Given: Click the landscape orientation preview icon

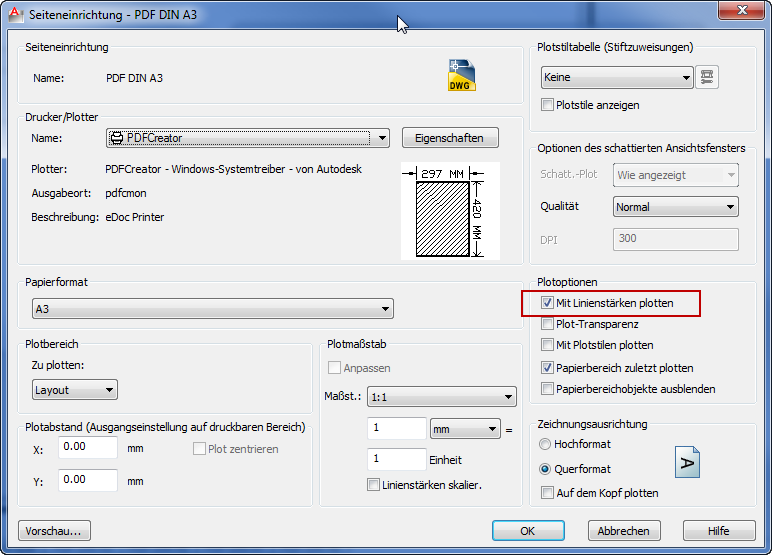Looking at the screenshot, I should tap(687, 462).
